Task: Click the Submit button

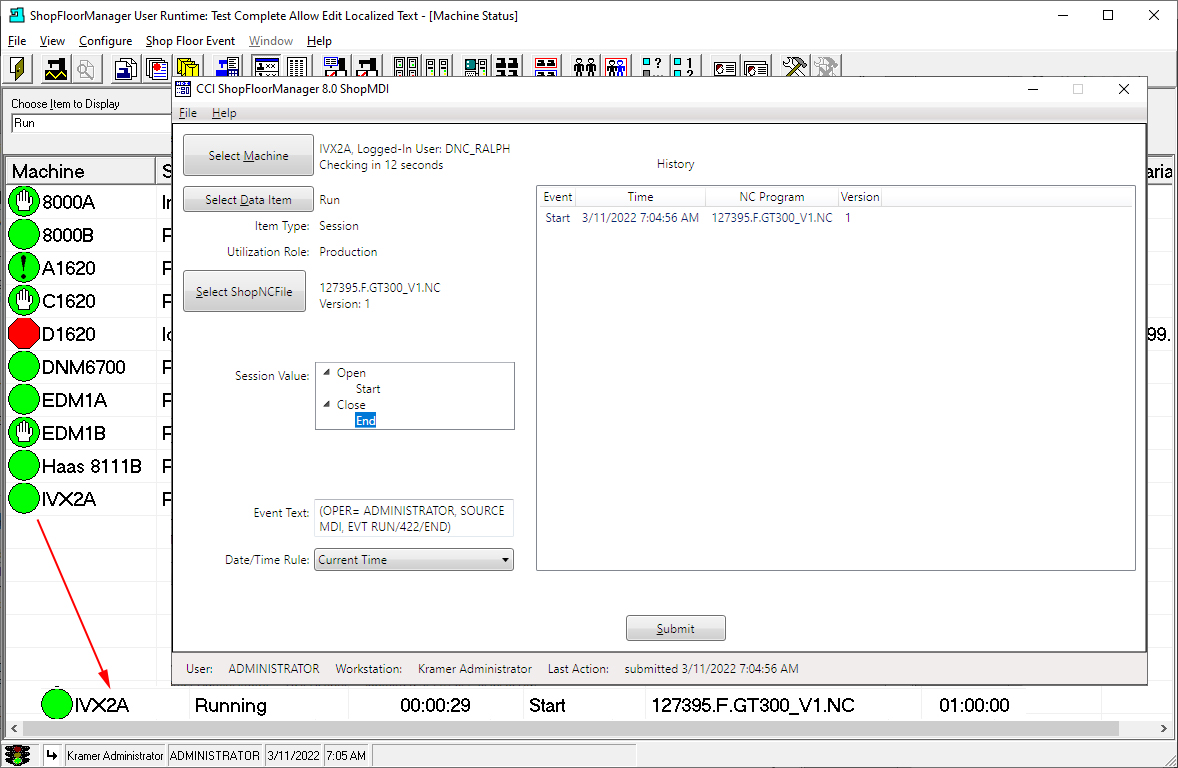Action: tap(675, 628)
